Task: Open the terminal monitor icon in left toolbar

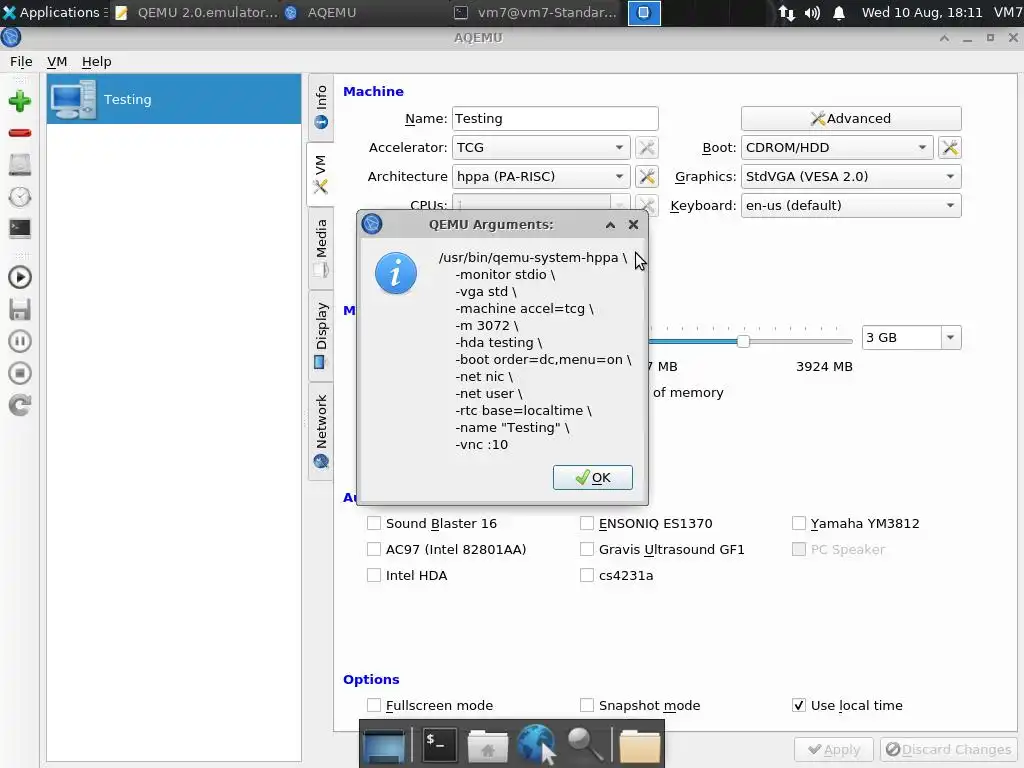Action: pos(20,228)
